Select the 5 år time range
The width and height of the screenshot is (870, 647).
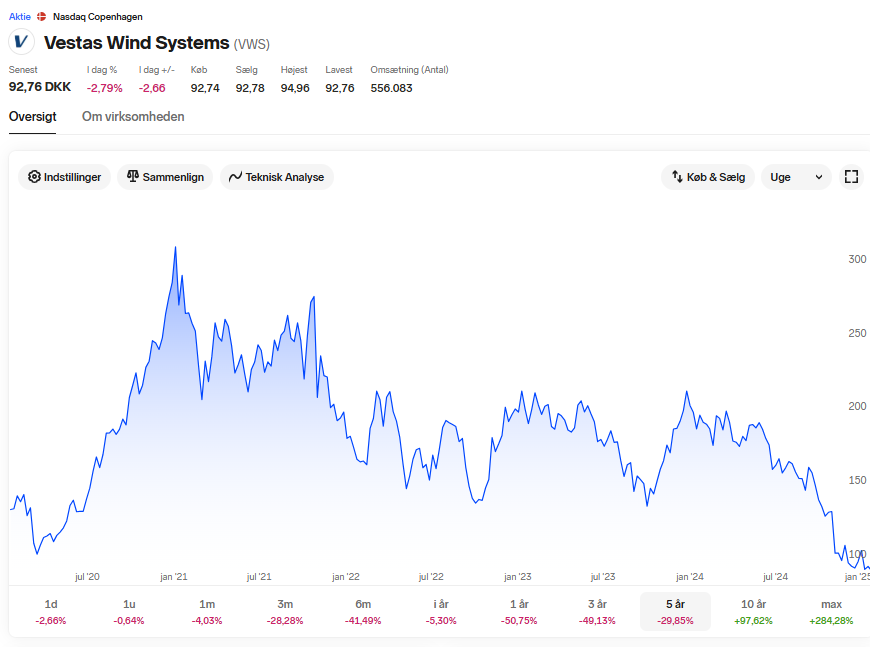pyautogui.click(x=675, y=611)
